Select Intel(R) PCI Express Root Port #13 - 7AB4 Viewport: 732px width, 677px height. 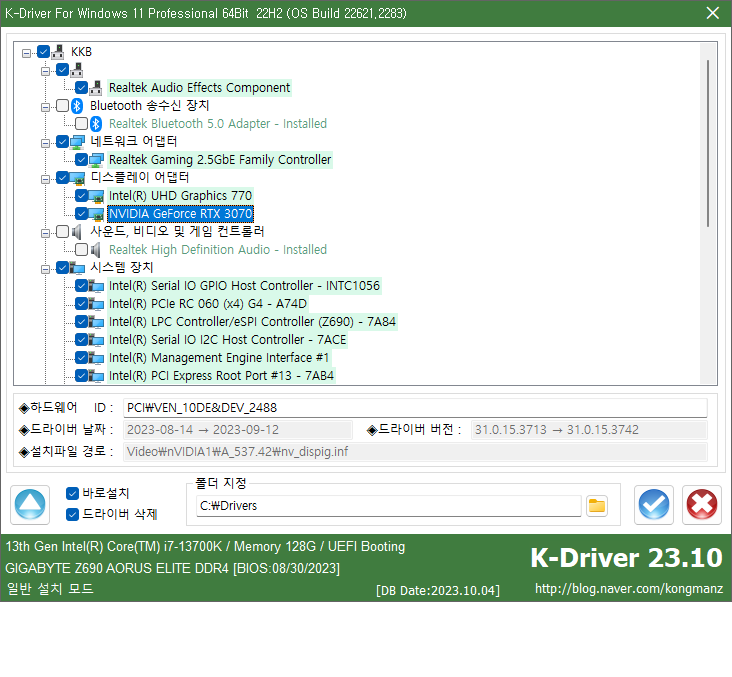[221, 376]
